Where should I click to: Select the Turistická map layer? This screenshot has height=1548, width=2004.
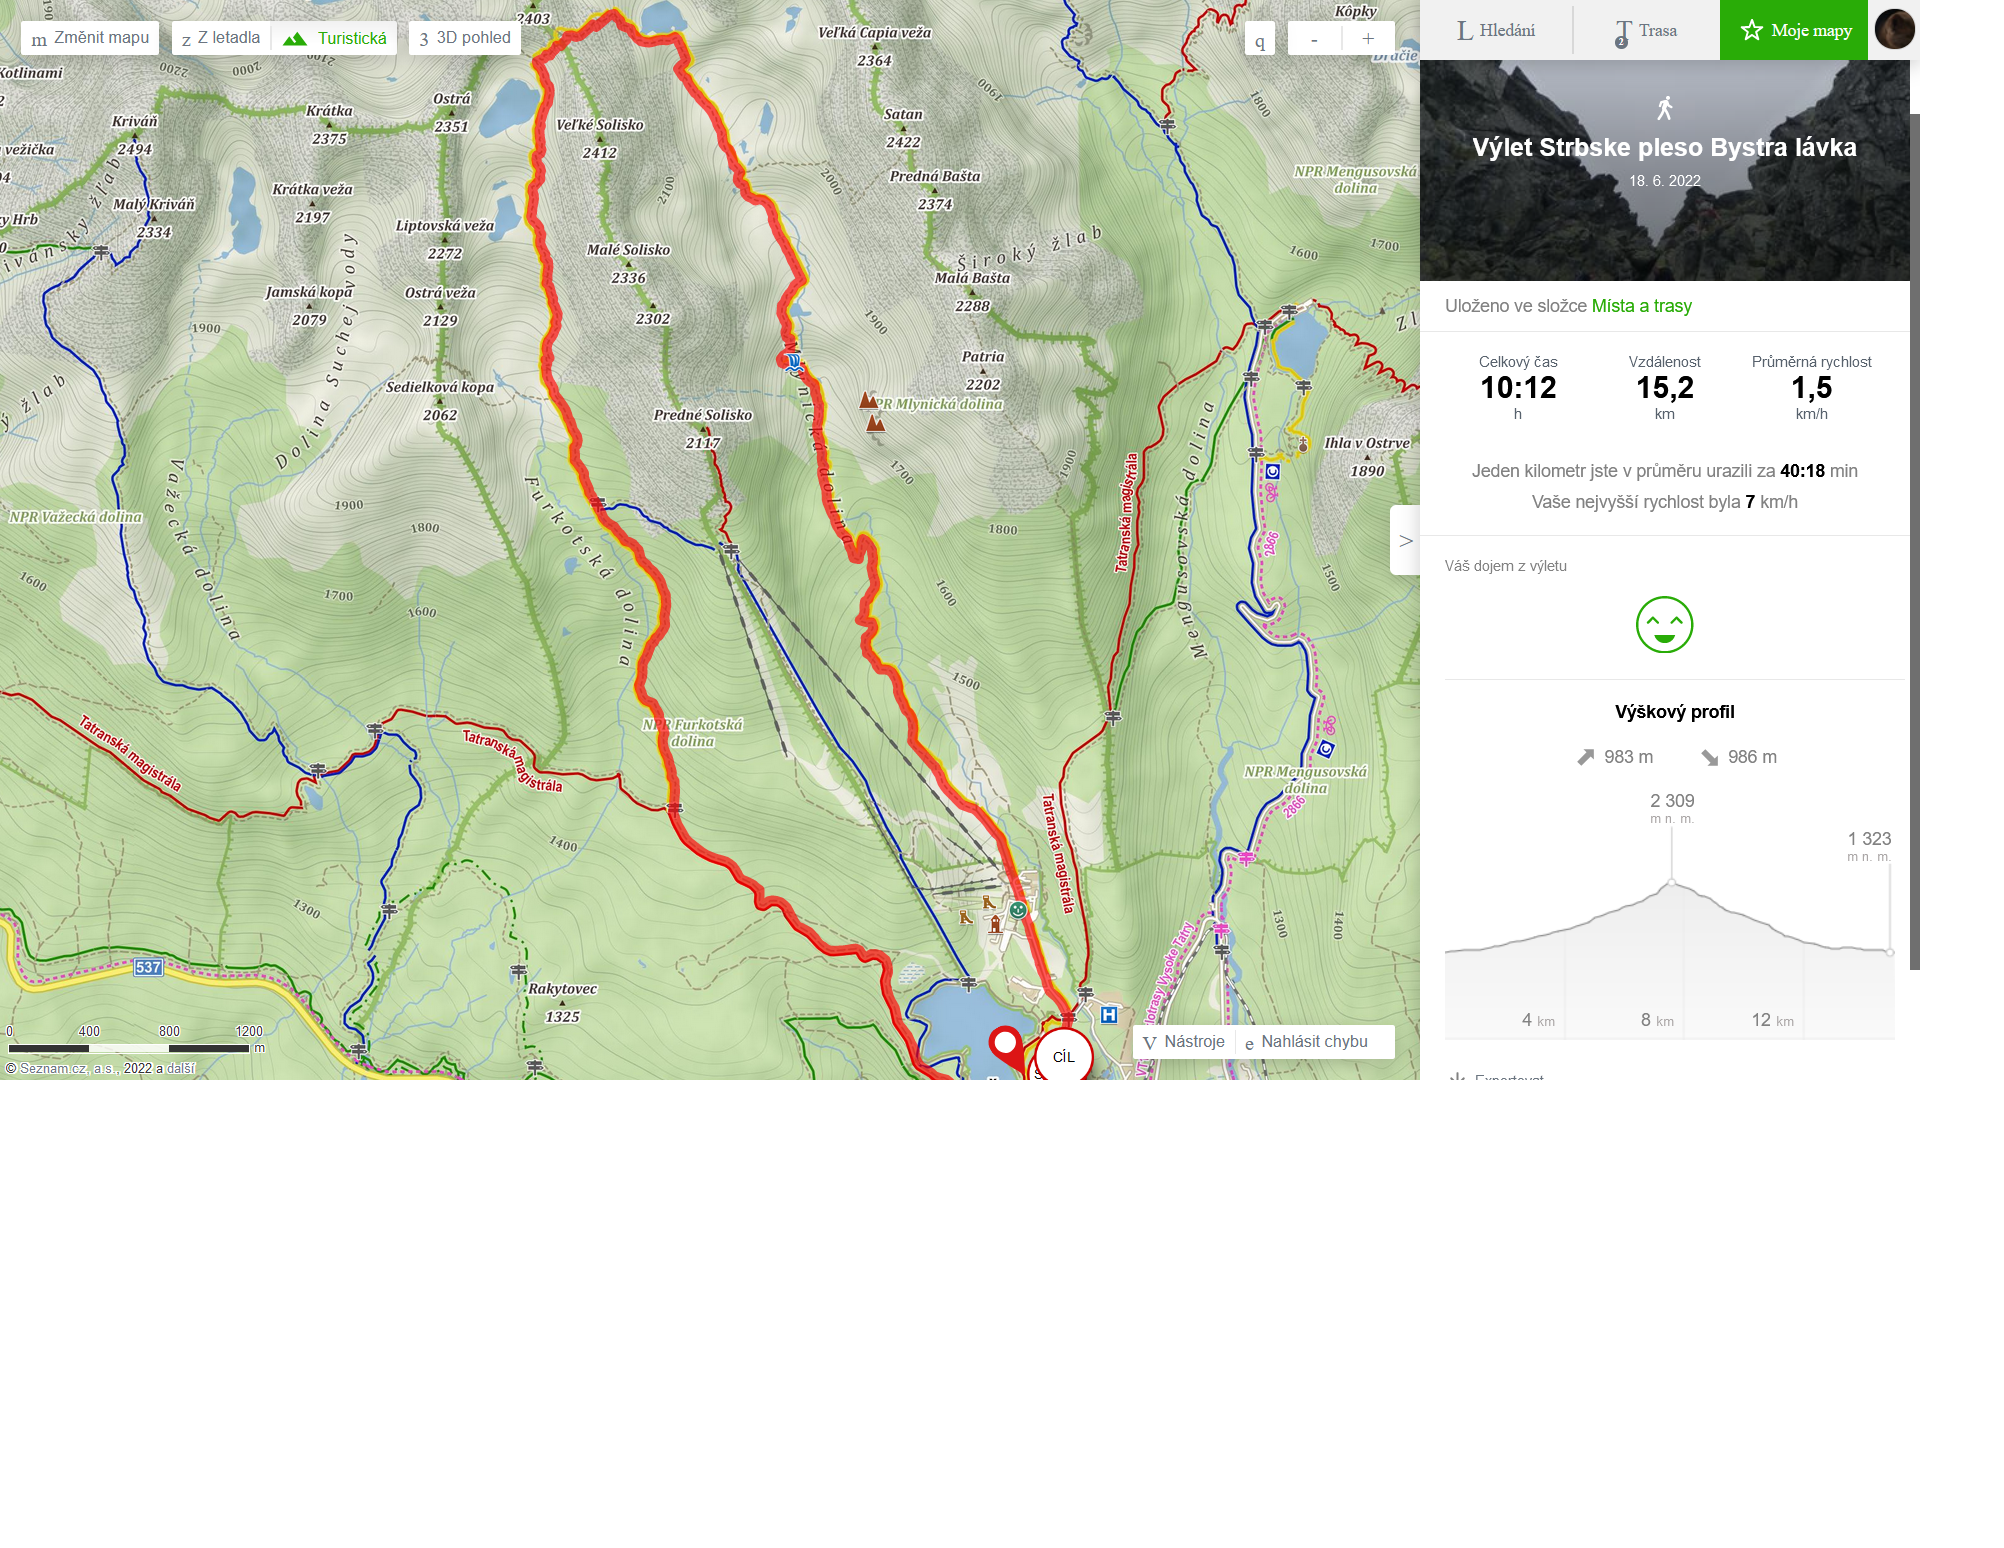tap(334, 38)
